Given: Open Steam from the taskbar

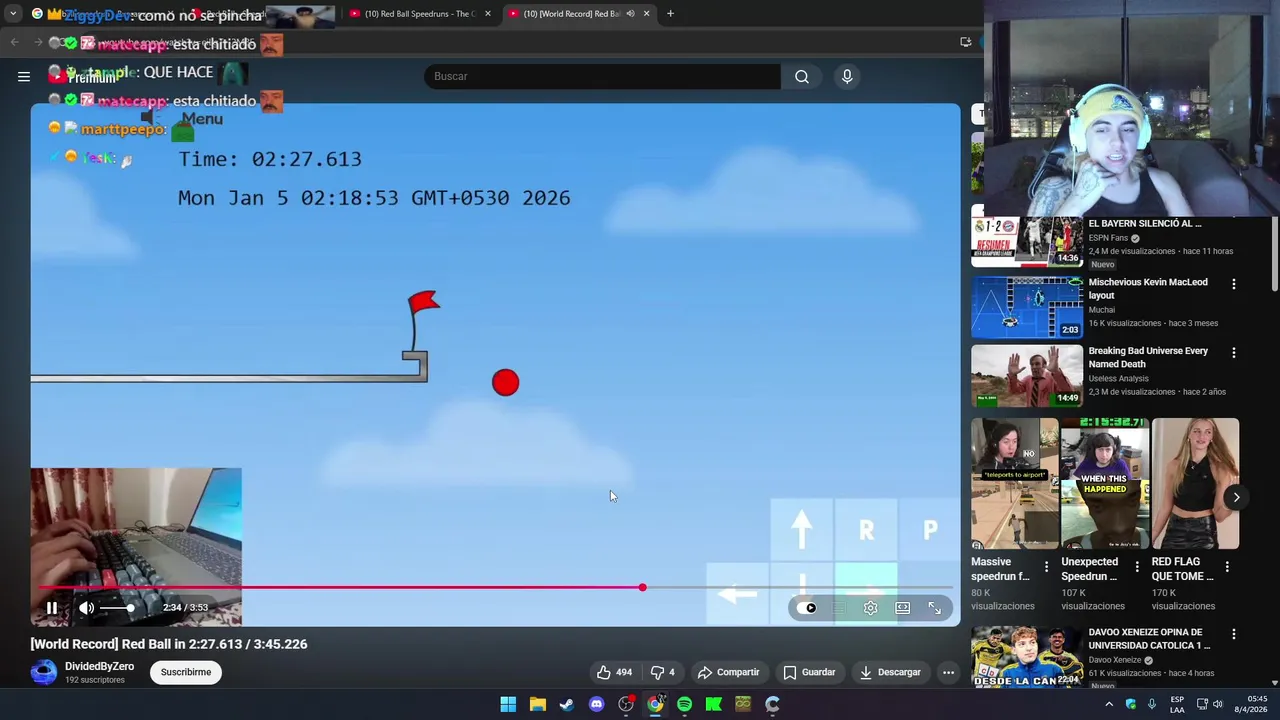Looking at the screenshot, I should [567, 704].
